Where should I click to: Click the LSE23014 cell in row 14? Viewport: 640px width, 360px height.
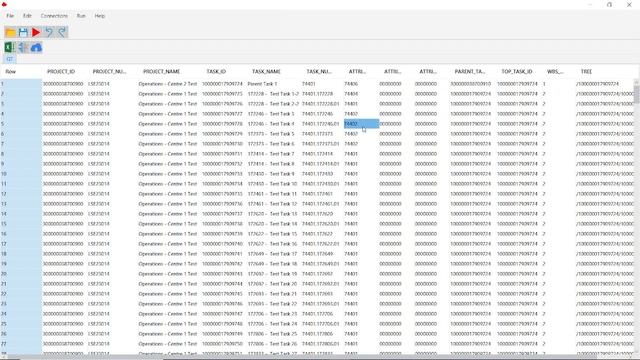[x=99, y=214]
